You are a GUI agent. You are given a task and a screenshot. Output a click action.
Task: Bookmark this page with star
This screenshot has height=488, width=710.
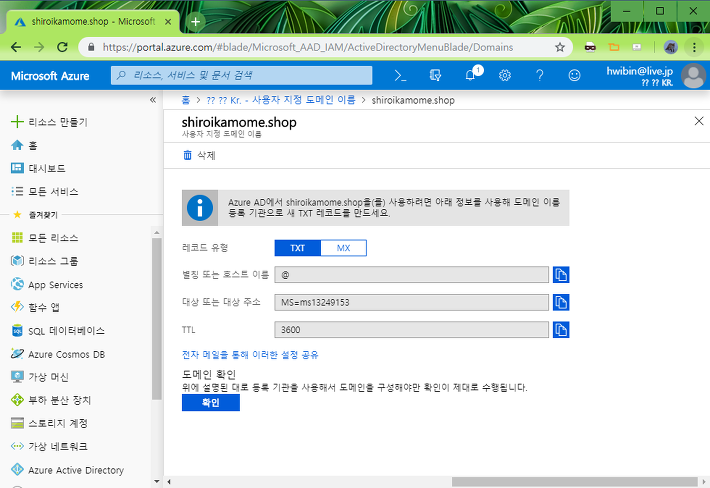560,47
